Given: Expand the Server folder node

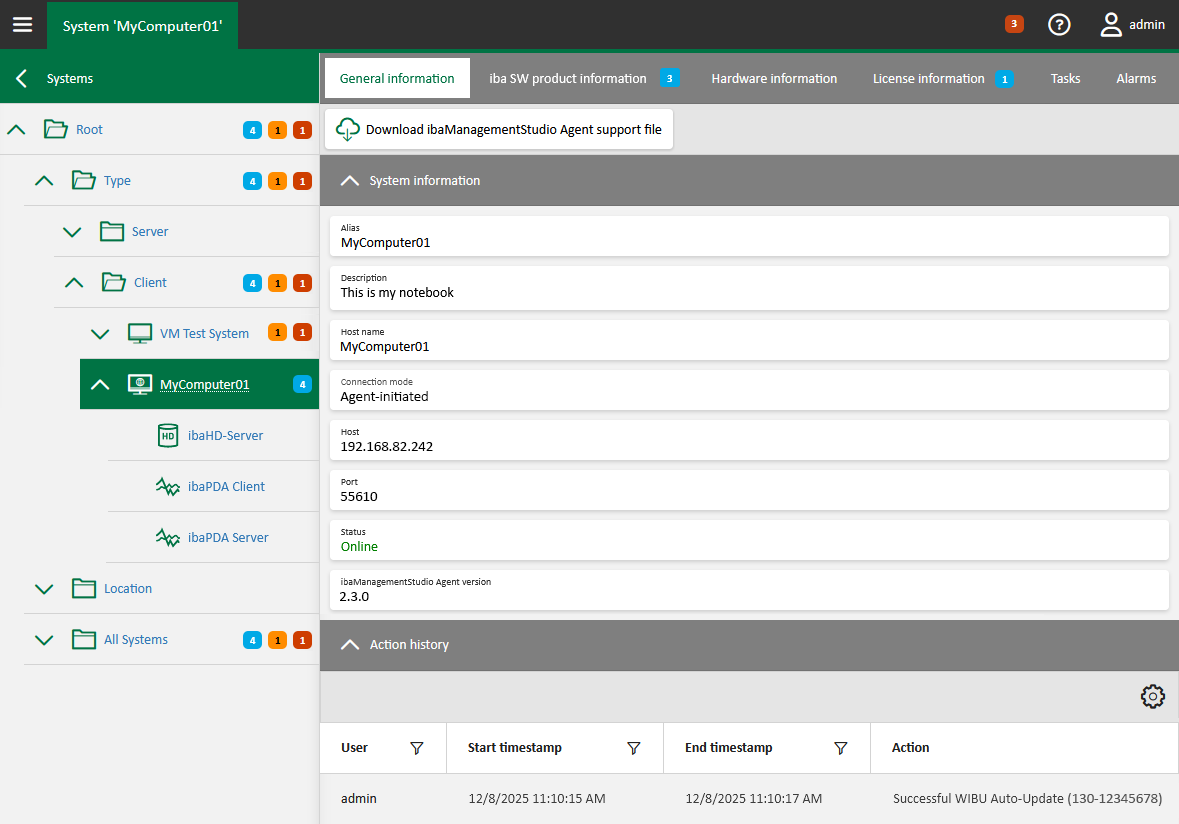Looking at the screenshot, I should [72, 232].
